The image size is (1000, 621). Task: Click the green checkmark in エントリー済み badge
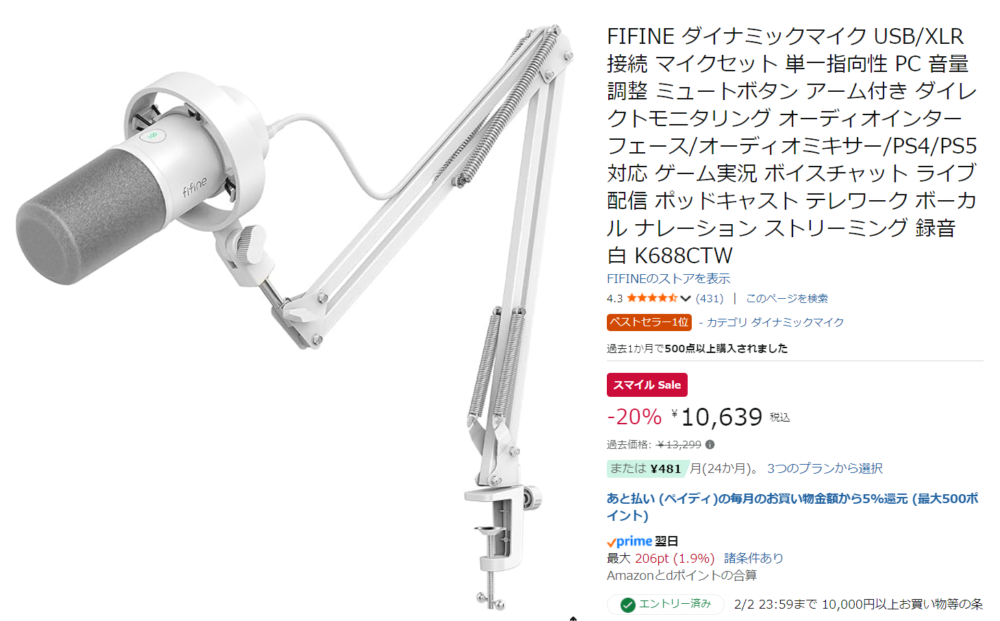[628, 604]
